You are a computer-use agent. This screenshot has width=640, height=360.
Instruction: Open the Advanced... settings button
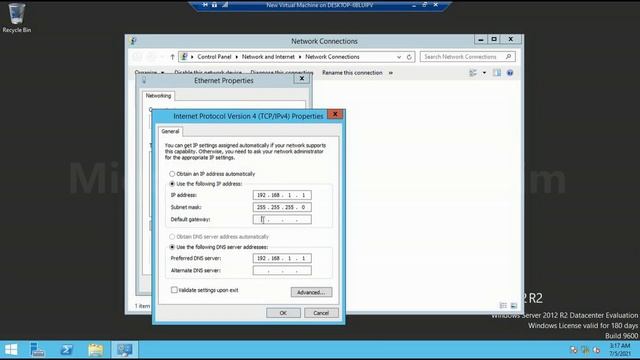pyautogui.click(x=311, y=292)
